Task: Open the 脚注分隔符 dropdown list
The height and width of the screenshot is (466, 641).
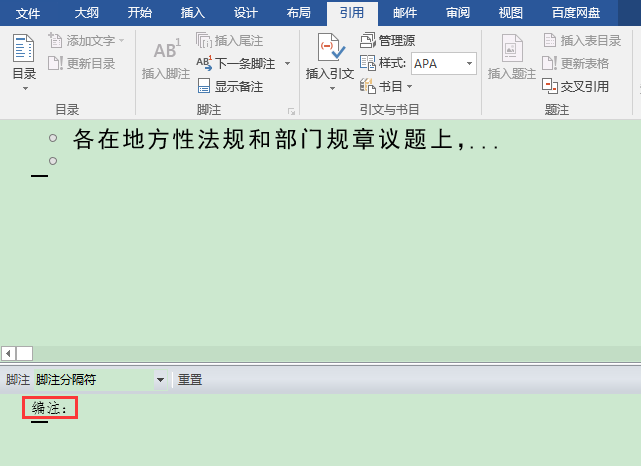Action: [x=160, y=380]
